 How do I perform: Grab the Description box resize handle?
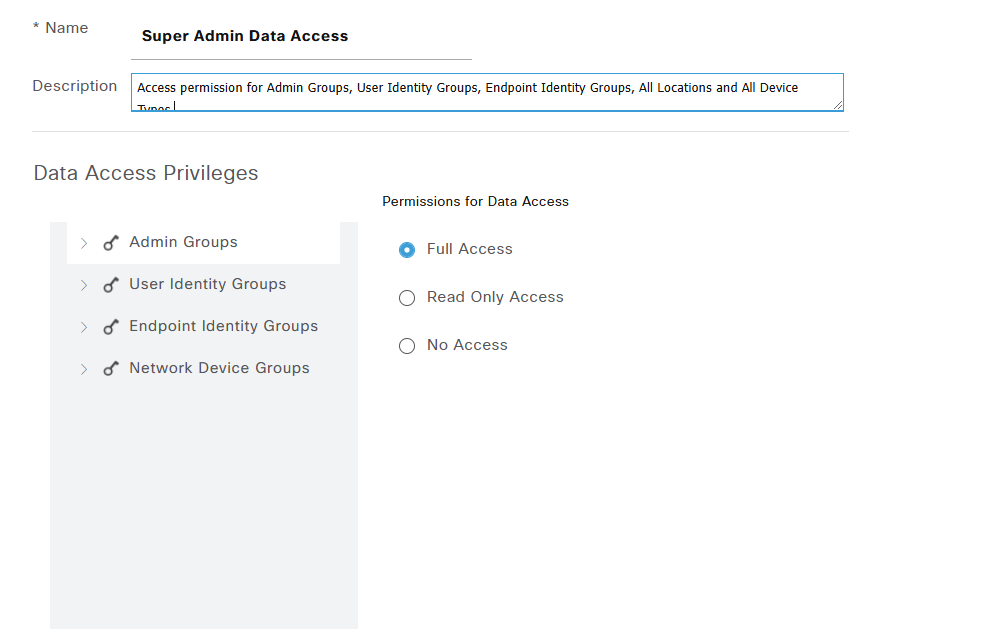coord(837,104)
